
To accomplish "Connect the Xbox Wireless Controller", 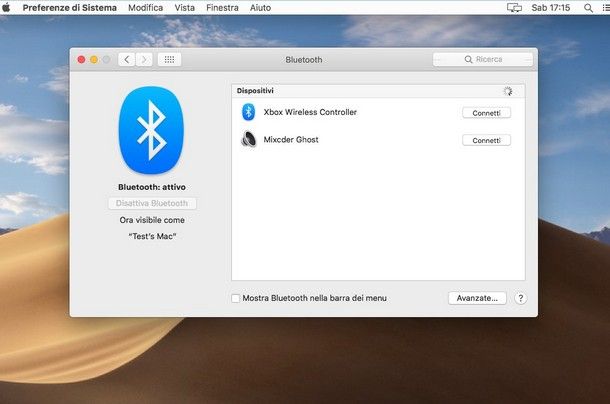I will coord(486,113).
